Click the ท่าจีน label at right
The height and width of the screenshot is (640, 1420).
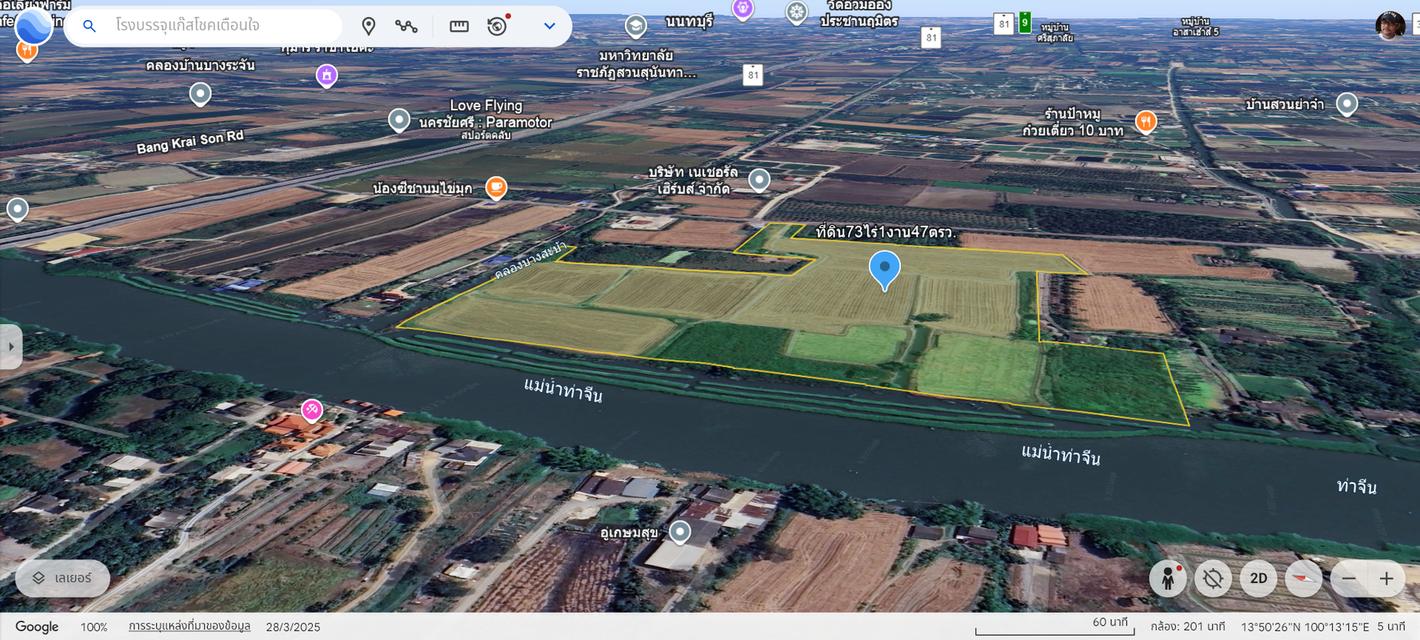tap(1357, 486)
